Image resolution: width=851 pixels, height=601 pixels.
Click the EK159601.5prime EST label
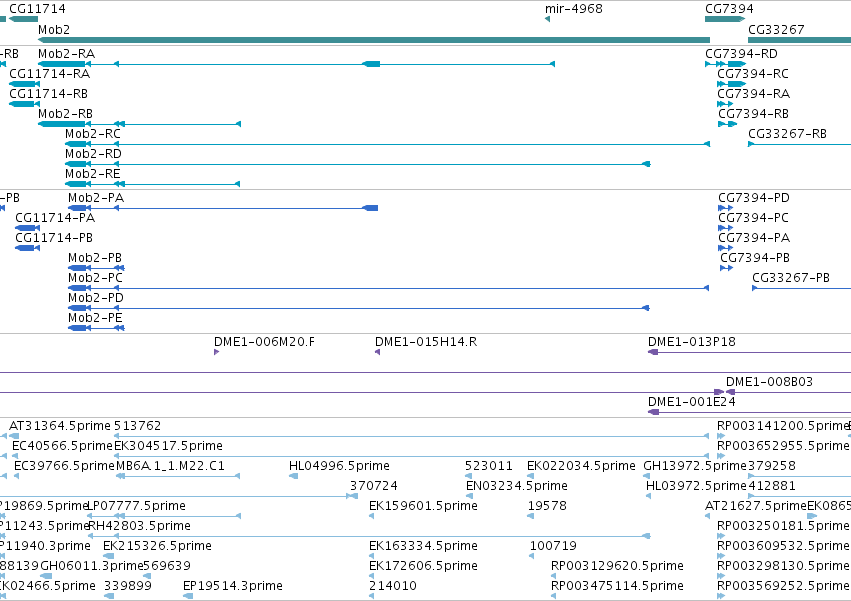[423, 506]
